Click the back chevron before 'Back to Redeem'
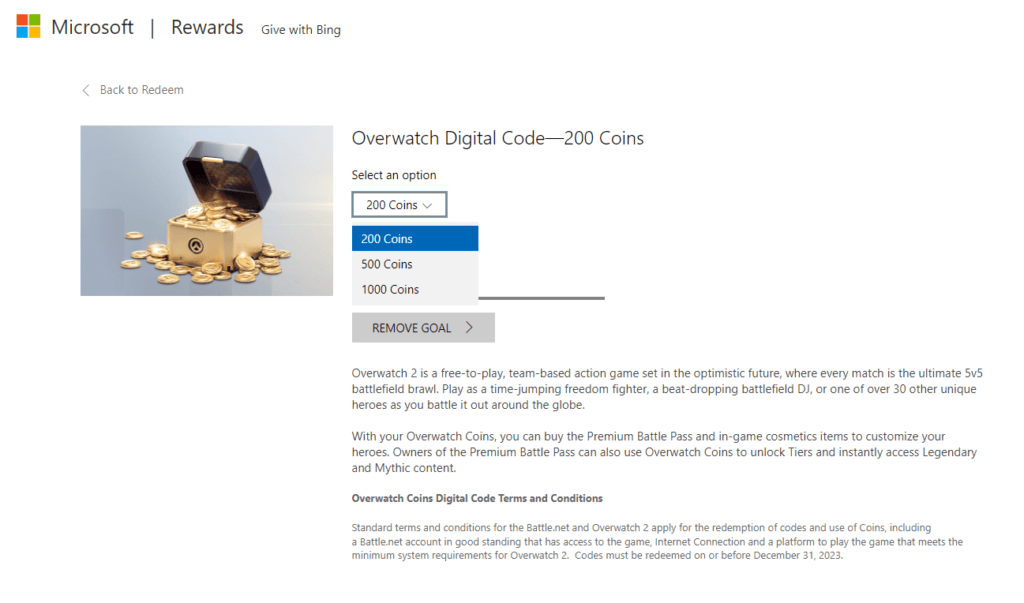 point(86,89)
